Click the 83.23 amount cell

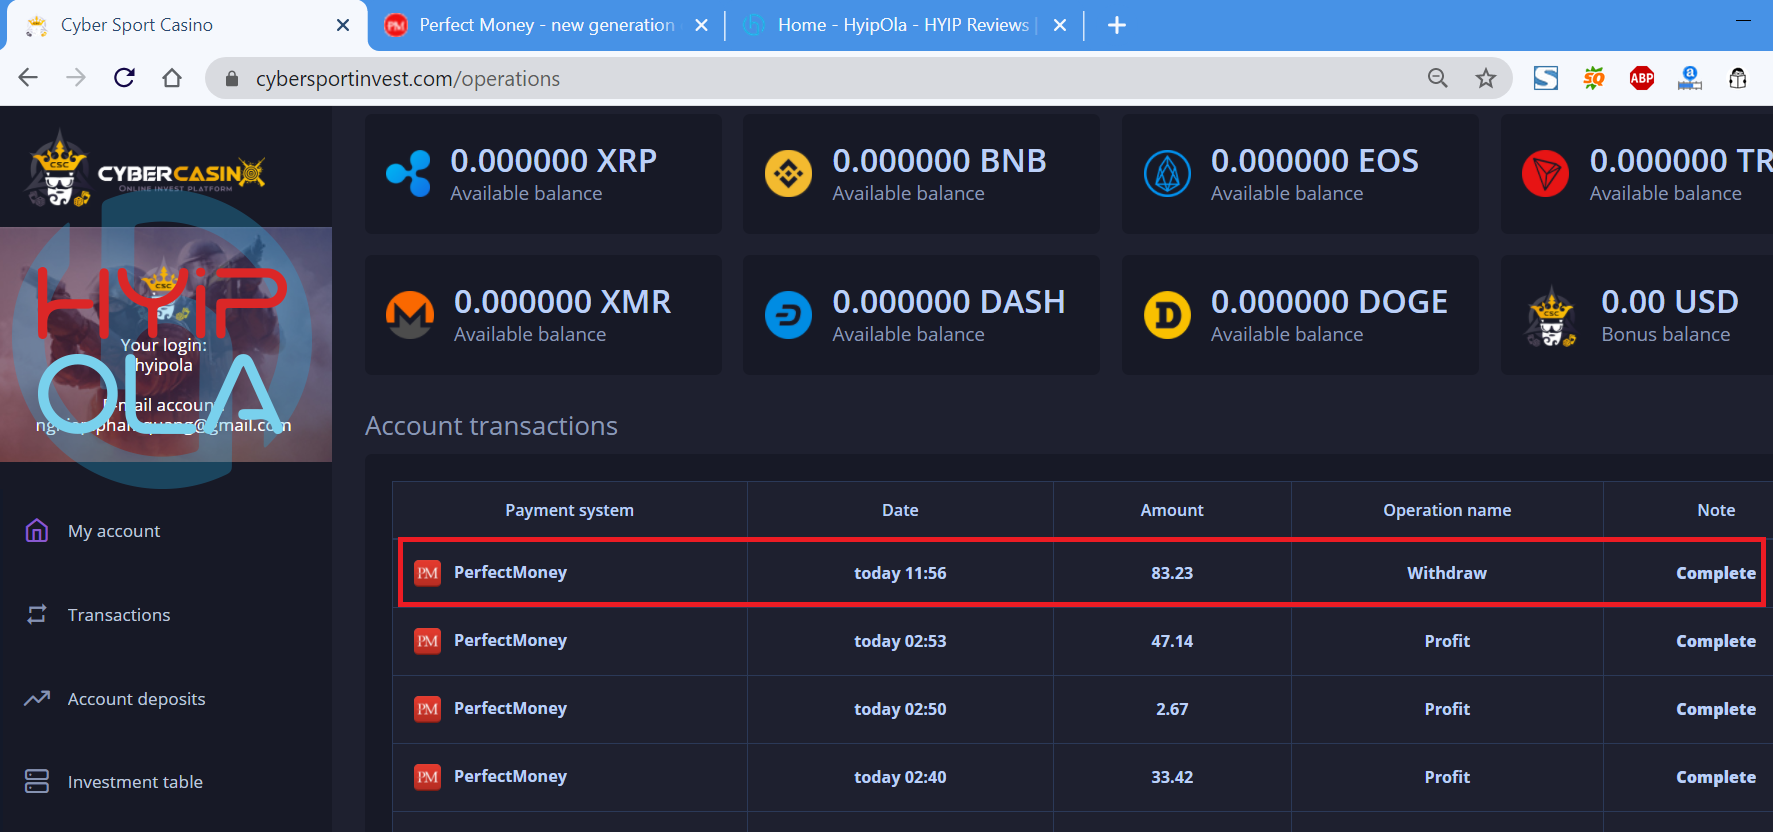pos(1172,573)
